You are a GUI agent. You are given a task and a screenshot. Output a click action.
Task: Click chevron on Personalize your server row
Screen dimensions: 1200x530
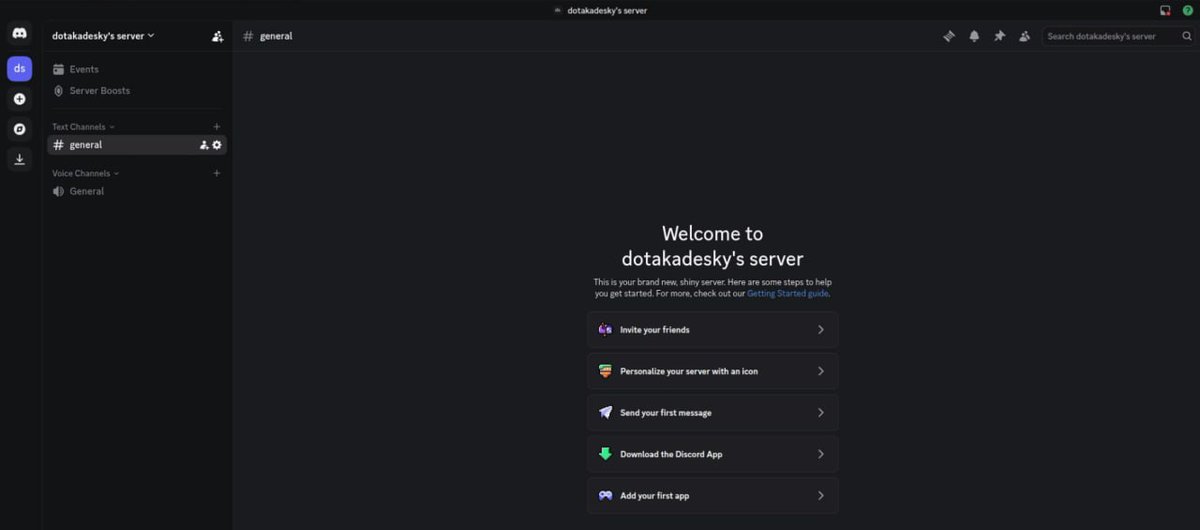[821, 371]
